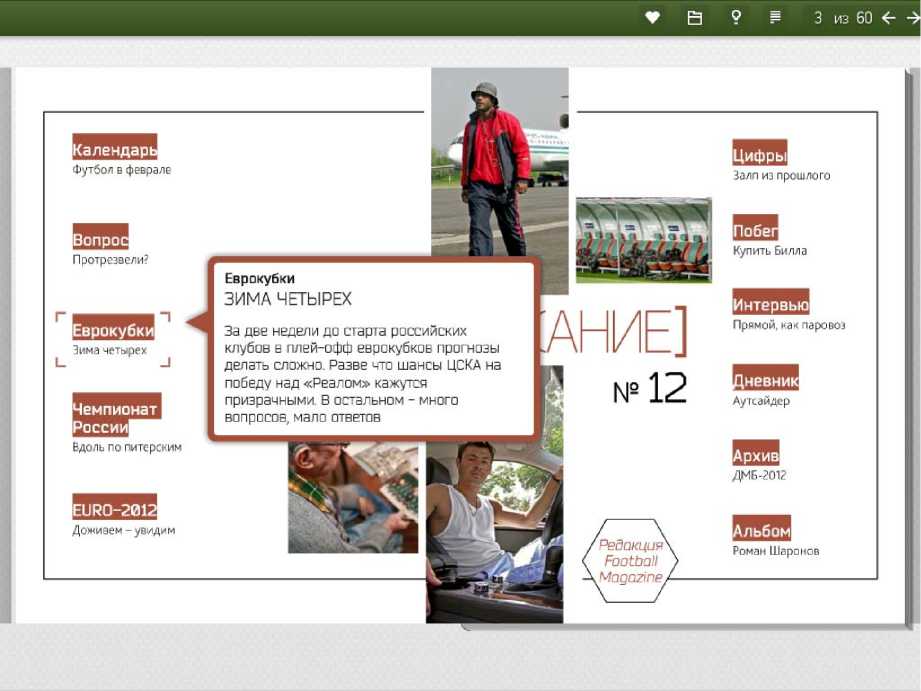This screenshot has width=921, height=691.
Task: Click the lightbulb hints icon
Action: (735, 17)
